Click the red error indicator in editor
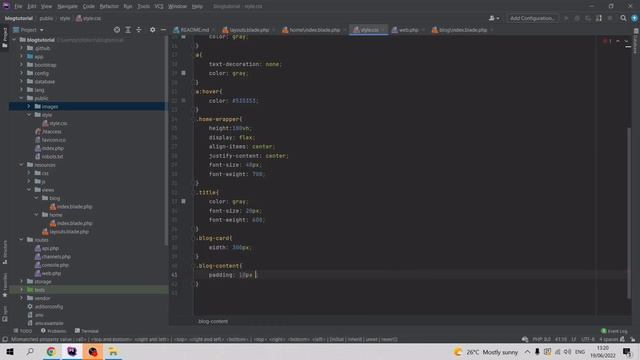The height and width of the screenshot is (360, 640). pyautogui.click(x=607, y=41)
